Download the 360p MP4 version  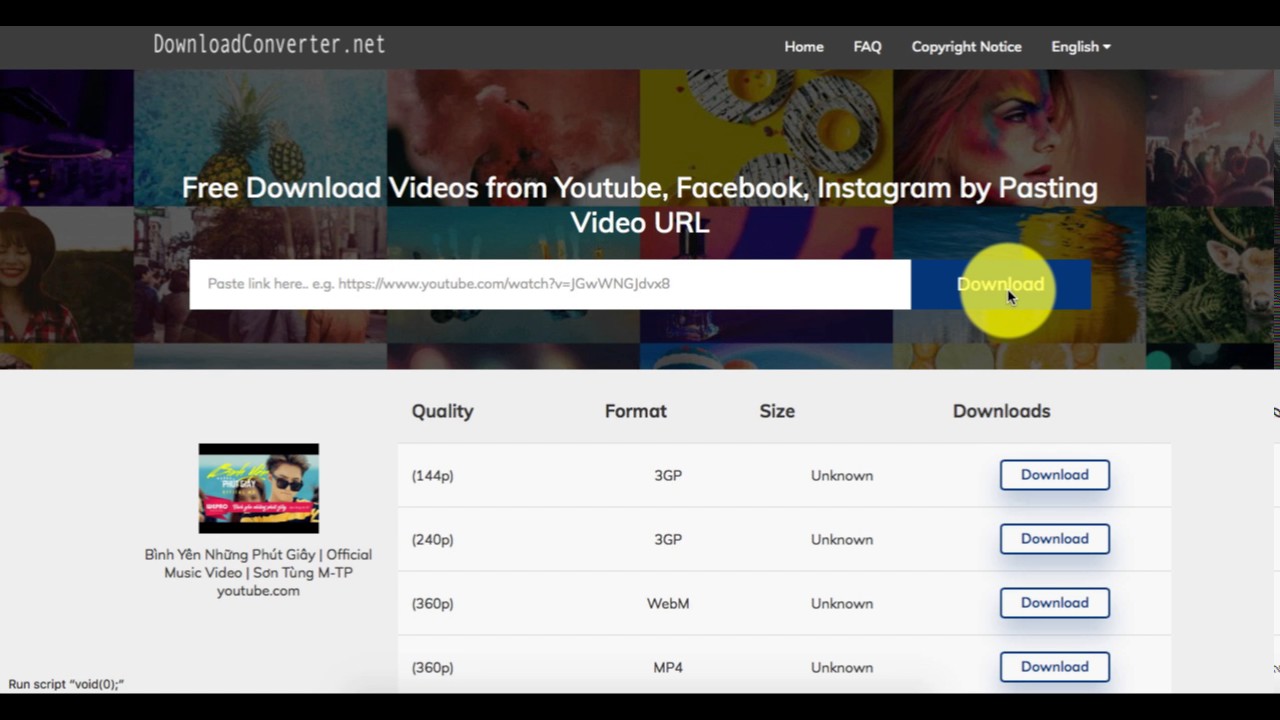click(x=1055, y=667)
